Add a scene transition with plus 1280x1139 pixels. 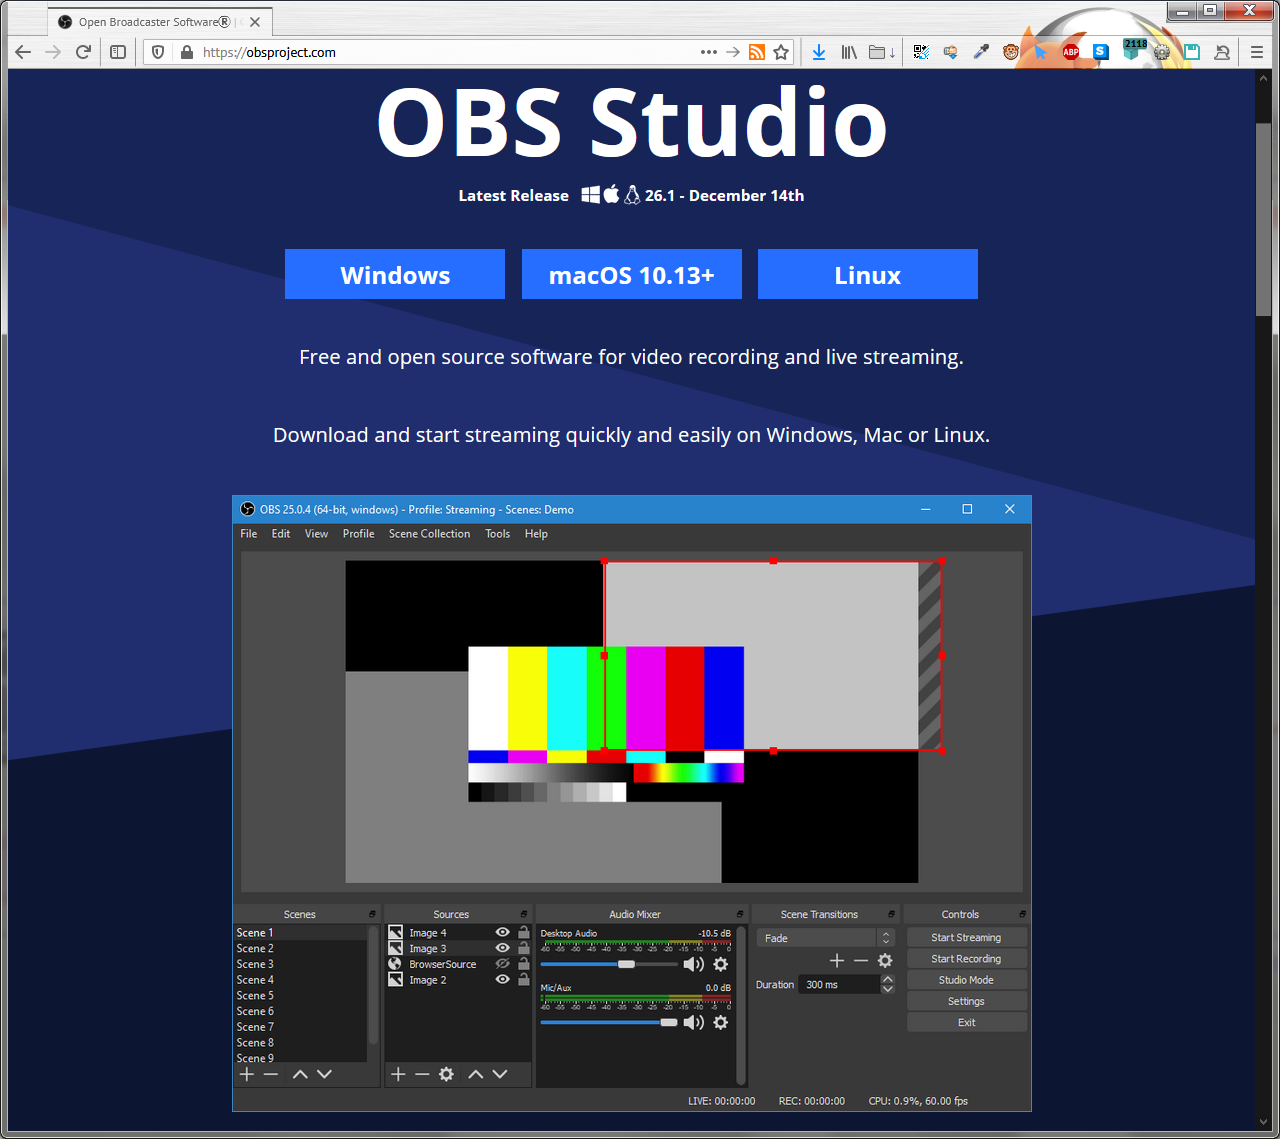pyautogui.click(x=837, y=960)
